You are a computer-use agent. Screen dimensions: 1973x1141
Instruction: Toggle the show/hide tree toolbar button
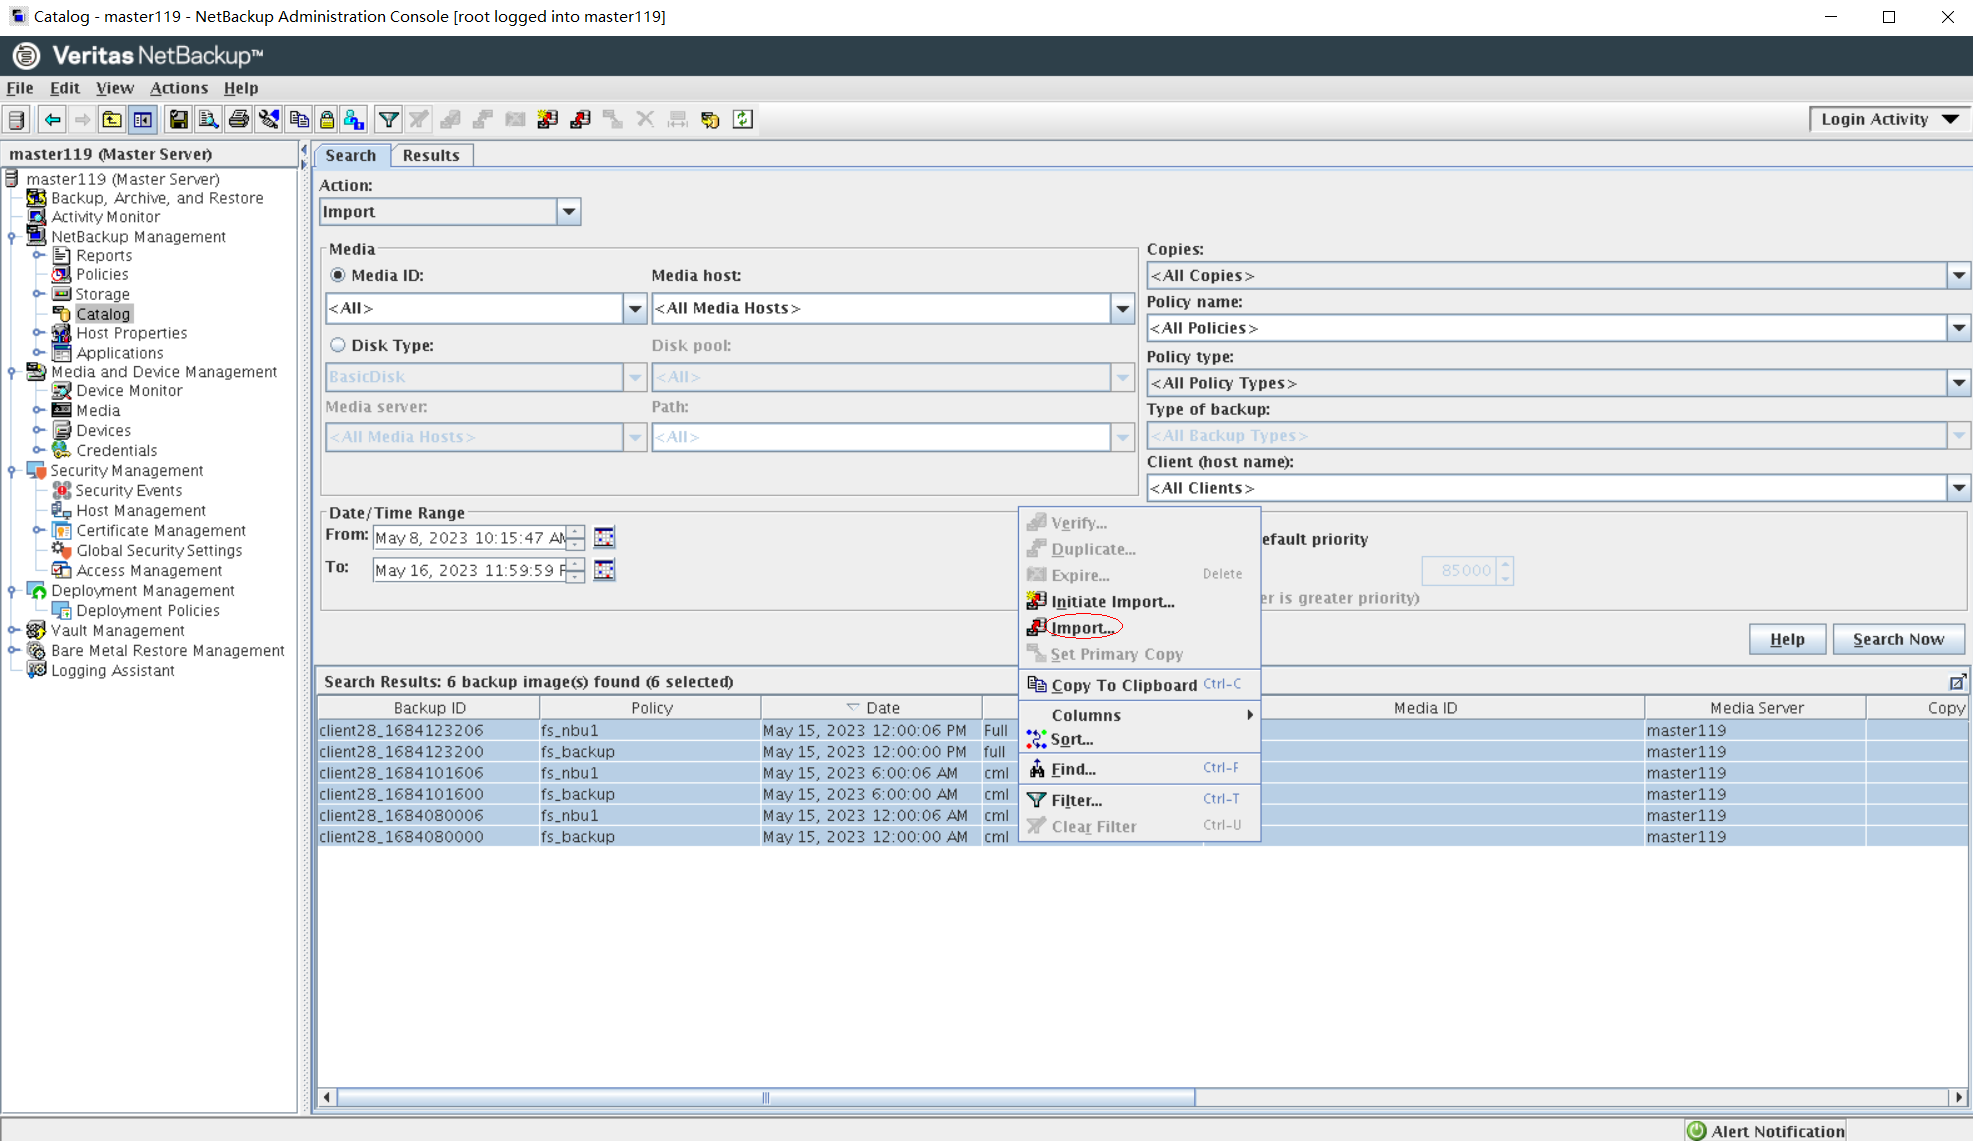tap(143, 120)
